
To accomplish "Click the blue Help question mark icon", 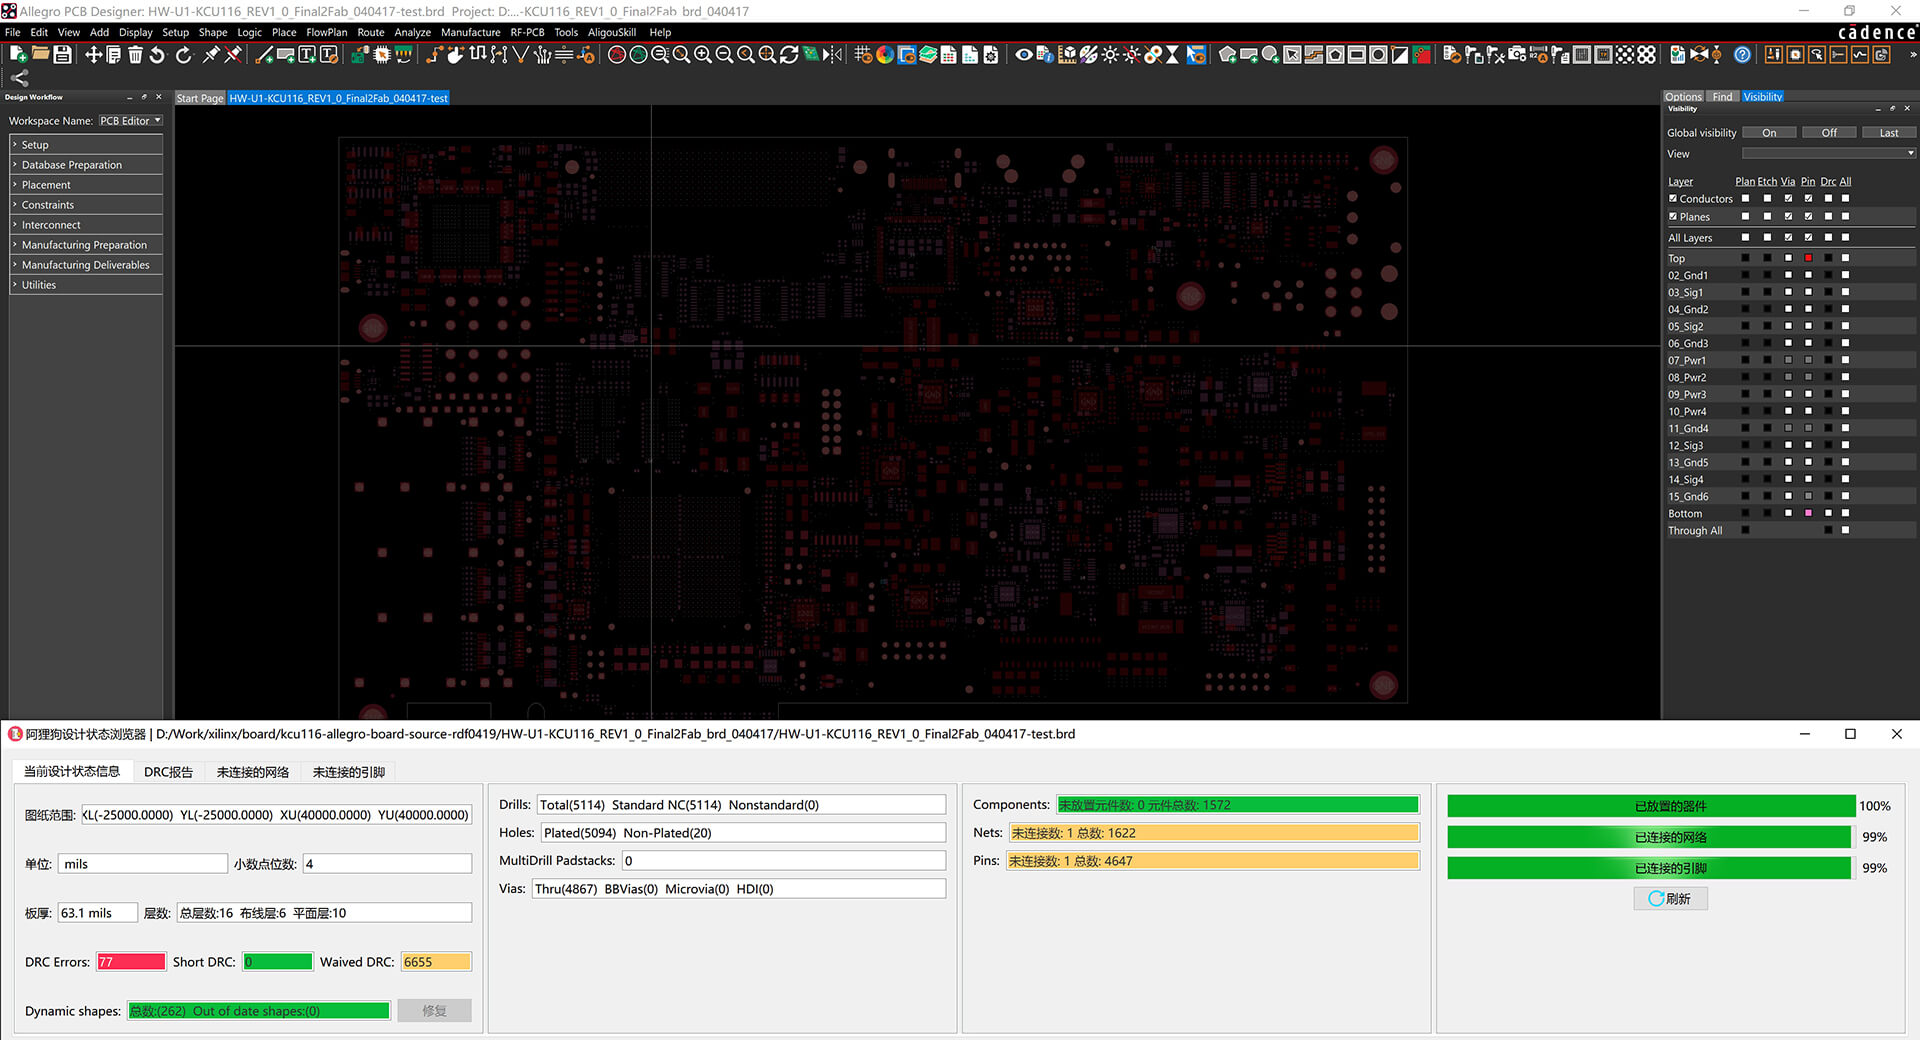I will pyautogui.click(x=1742, y=54).
